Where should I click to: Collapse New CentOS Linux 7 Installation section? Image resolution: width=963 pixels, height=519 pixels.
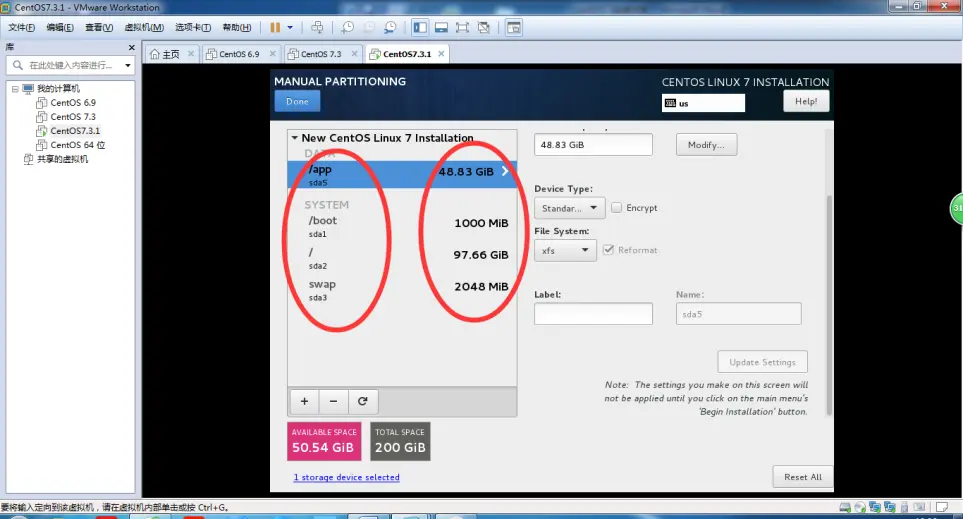(x=295, y=138)
